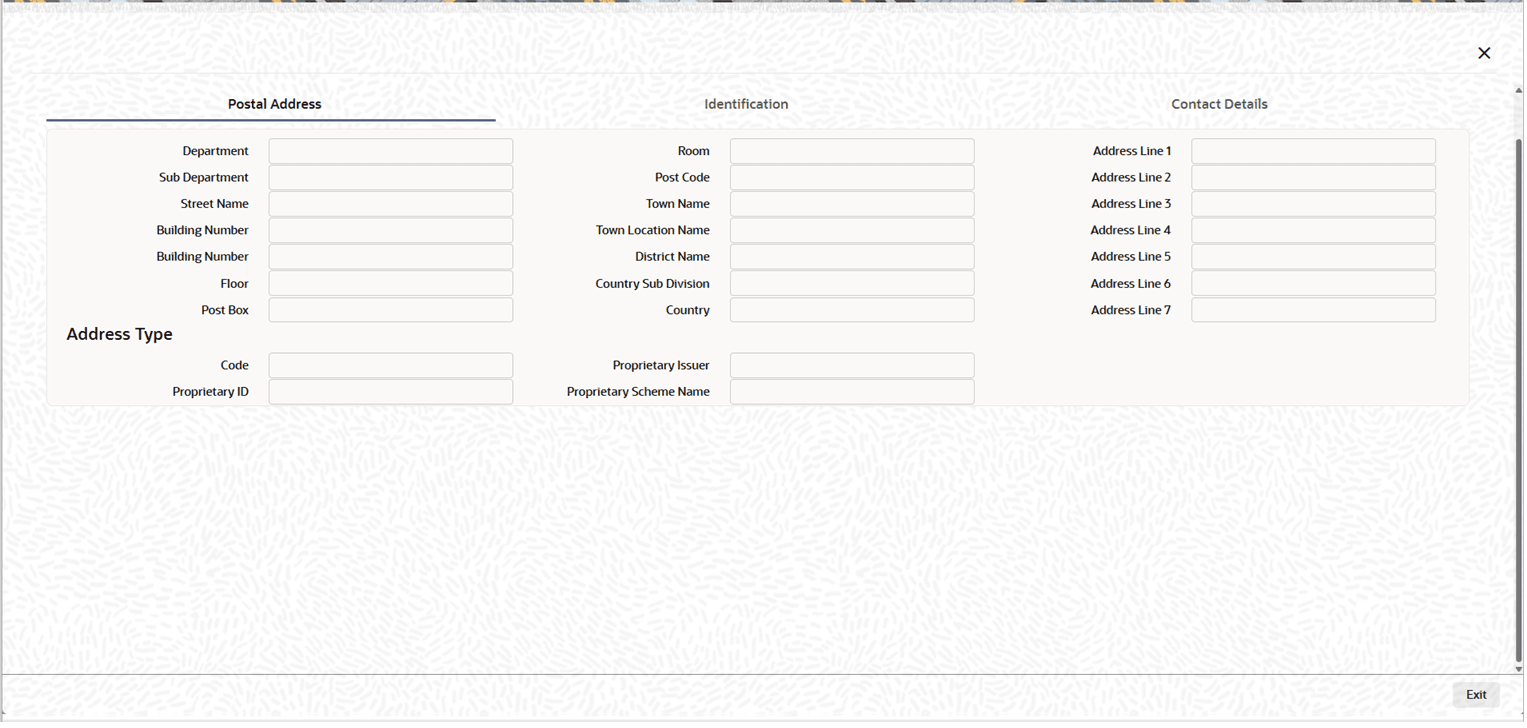Screen dimensions: 1527x728
Task: Focus the Department input field
Action: 391,151
